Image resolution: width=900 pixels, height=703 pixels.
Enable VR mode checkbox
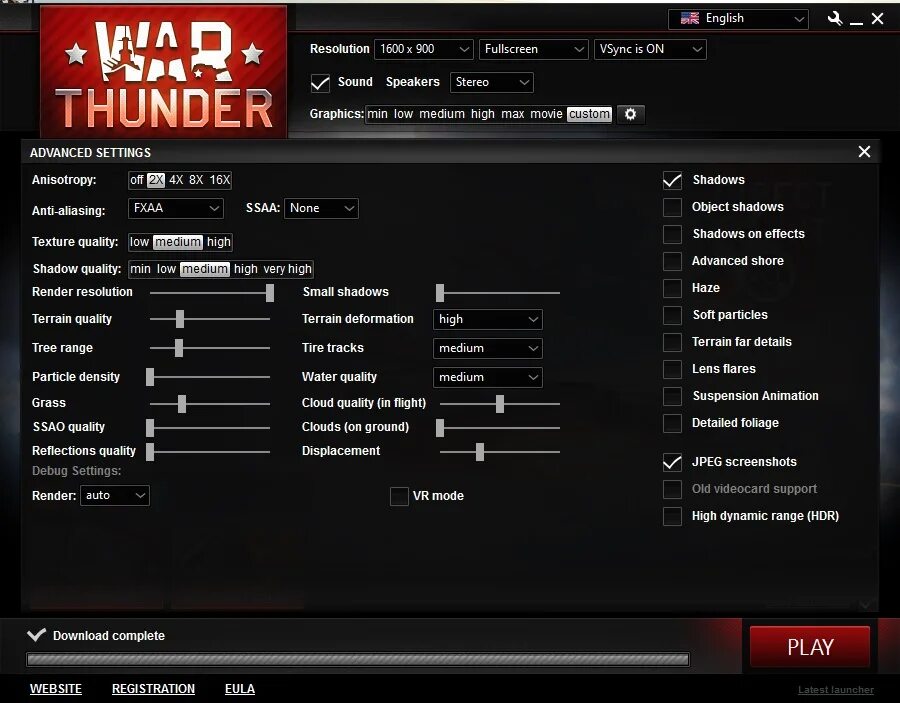[399, 496]
